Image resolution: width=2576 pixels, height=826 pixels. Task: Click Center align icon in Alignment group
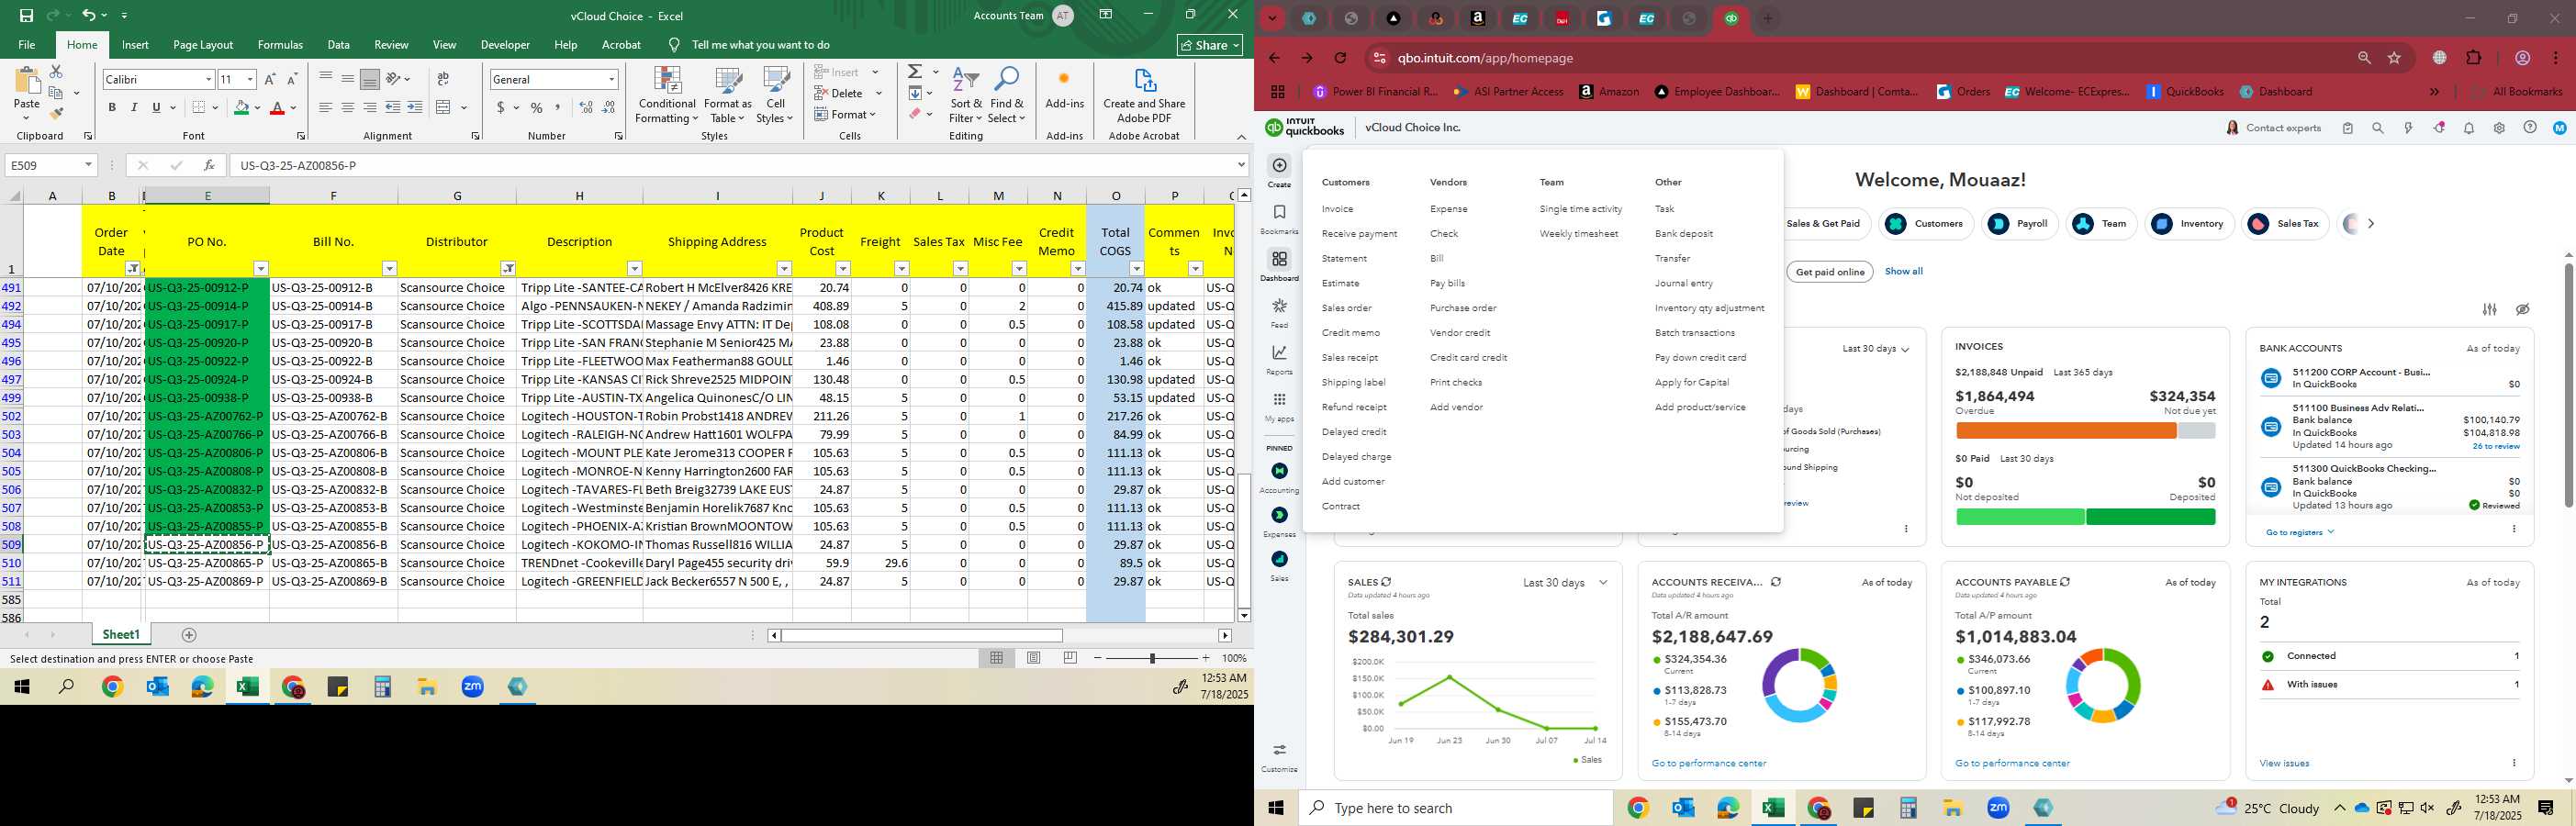(348, 107)
